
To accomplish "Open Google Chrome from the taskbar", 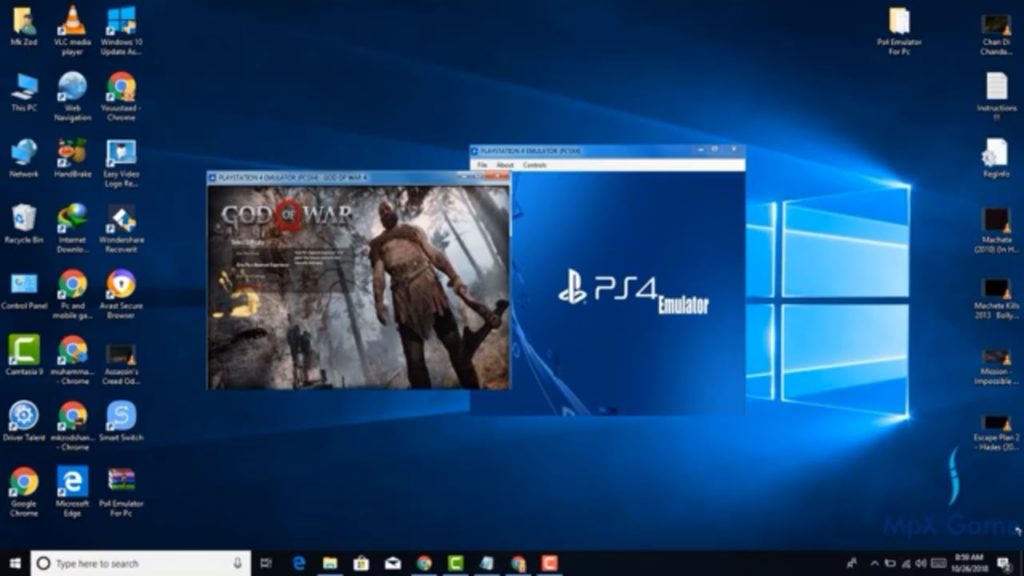I will pyautogui.click(x=425, y=560).
